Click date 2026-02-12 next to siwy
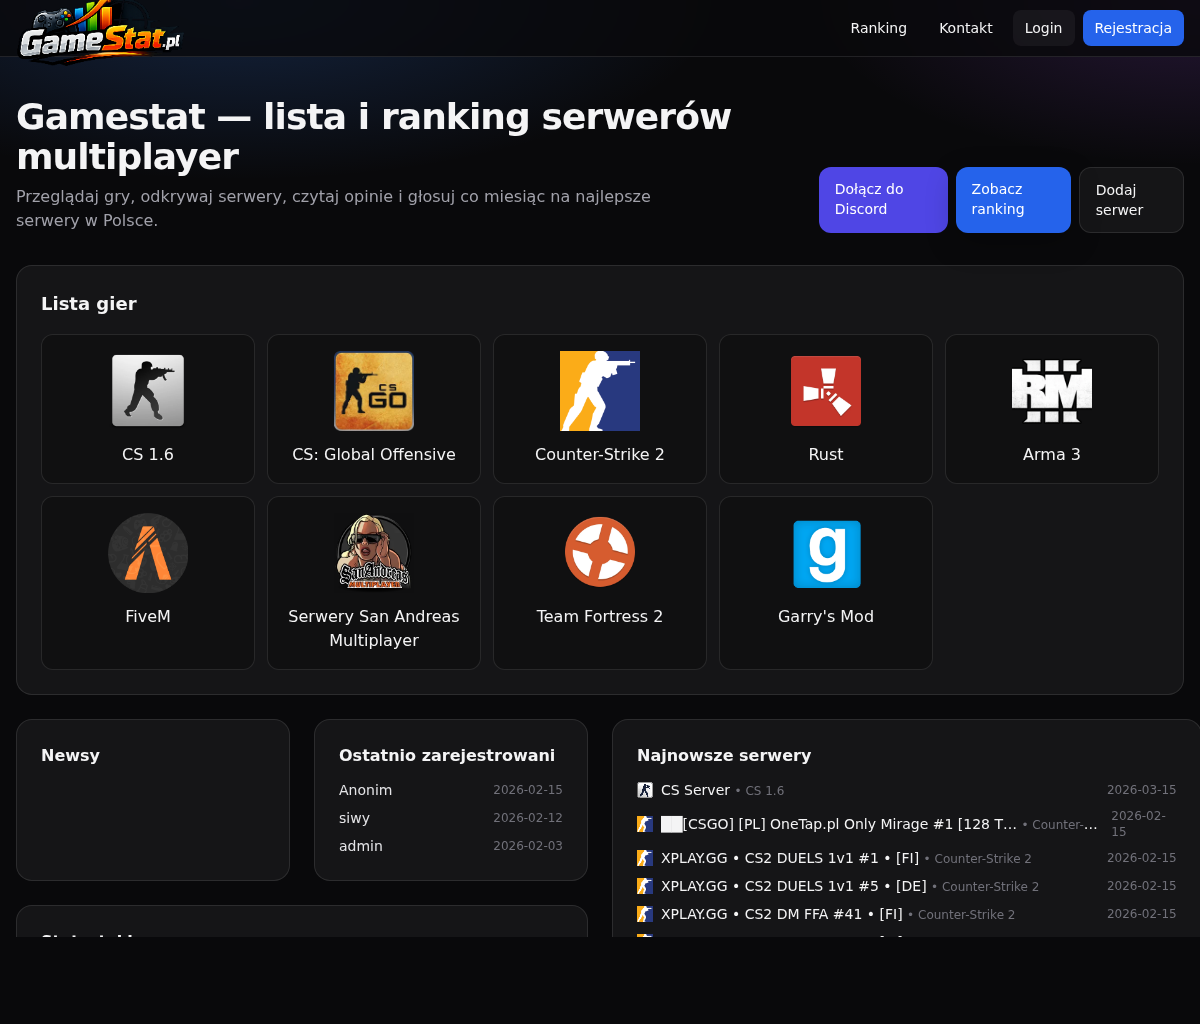 [528, 818]
